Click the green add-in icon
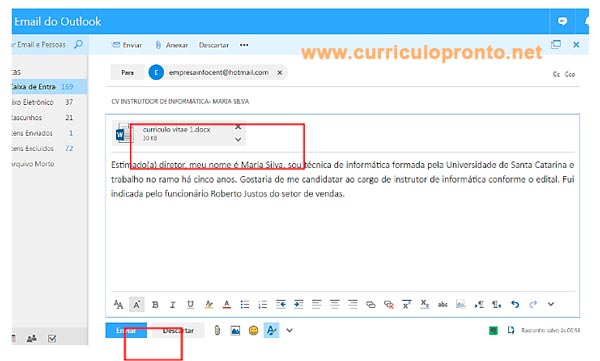 click(493, 330)
